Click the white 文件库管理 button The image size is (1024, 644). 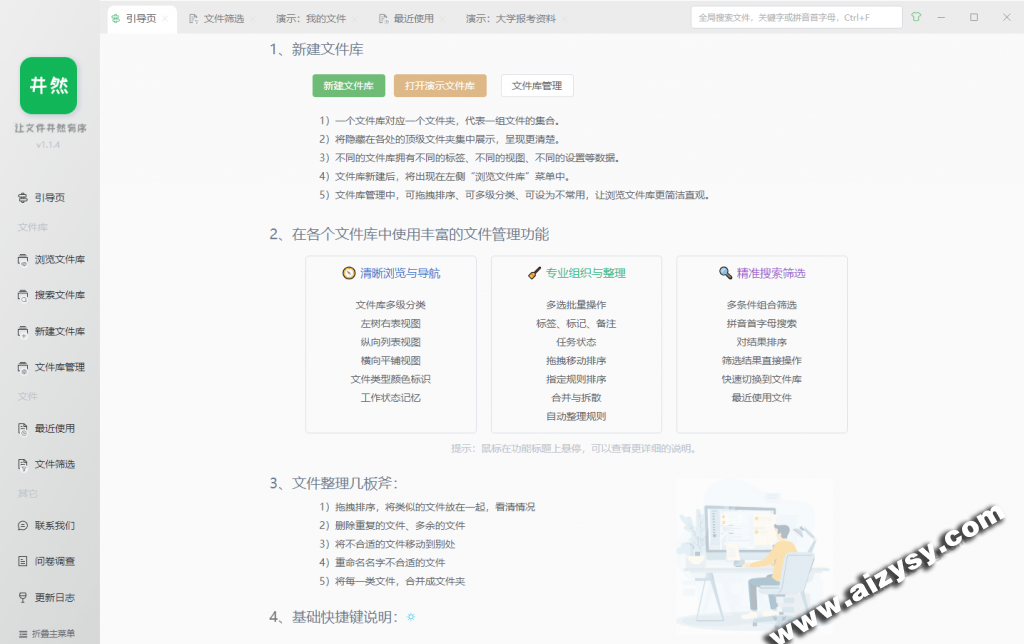coord(537,86)
